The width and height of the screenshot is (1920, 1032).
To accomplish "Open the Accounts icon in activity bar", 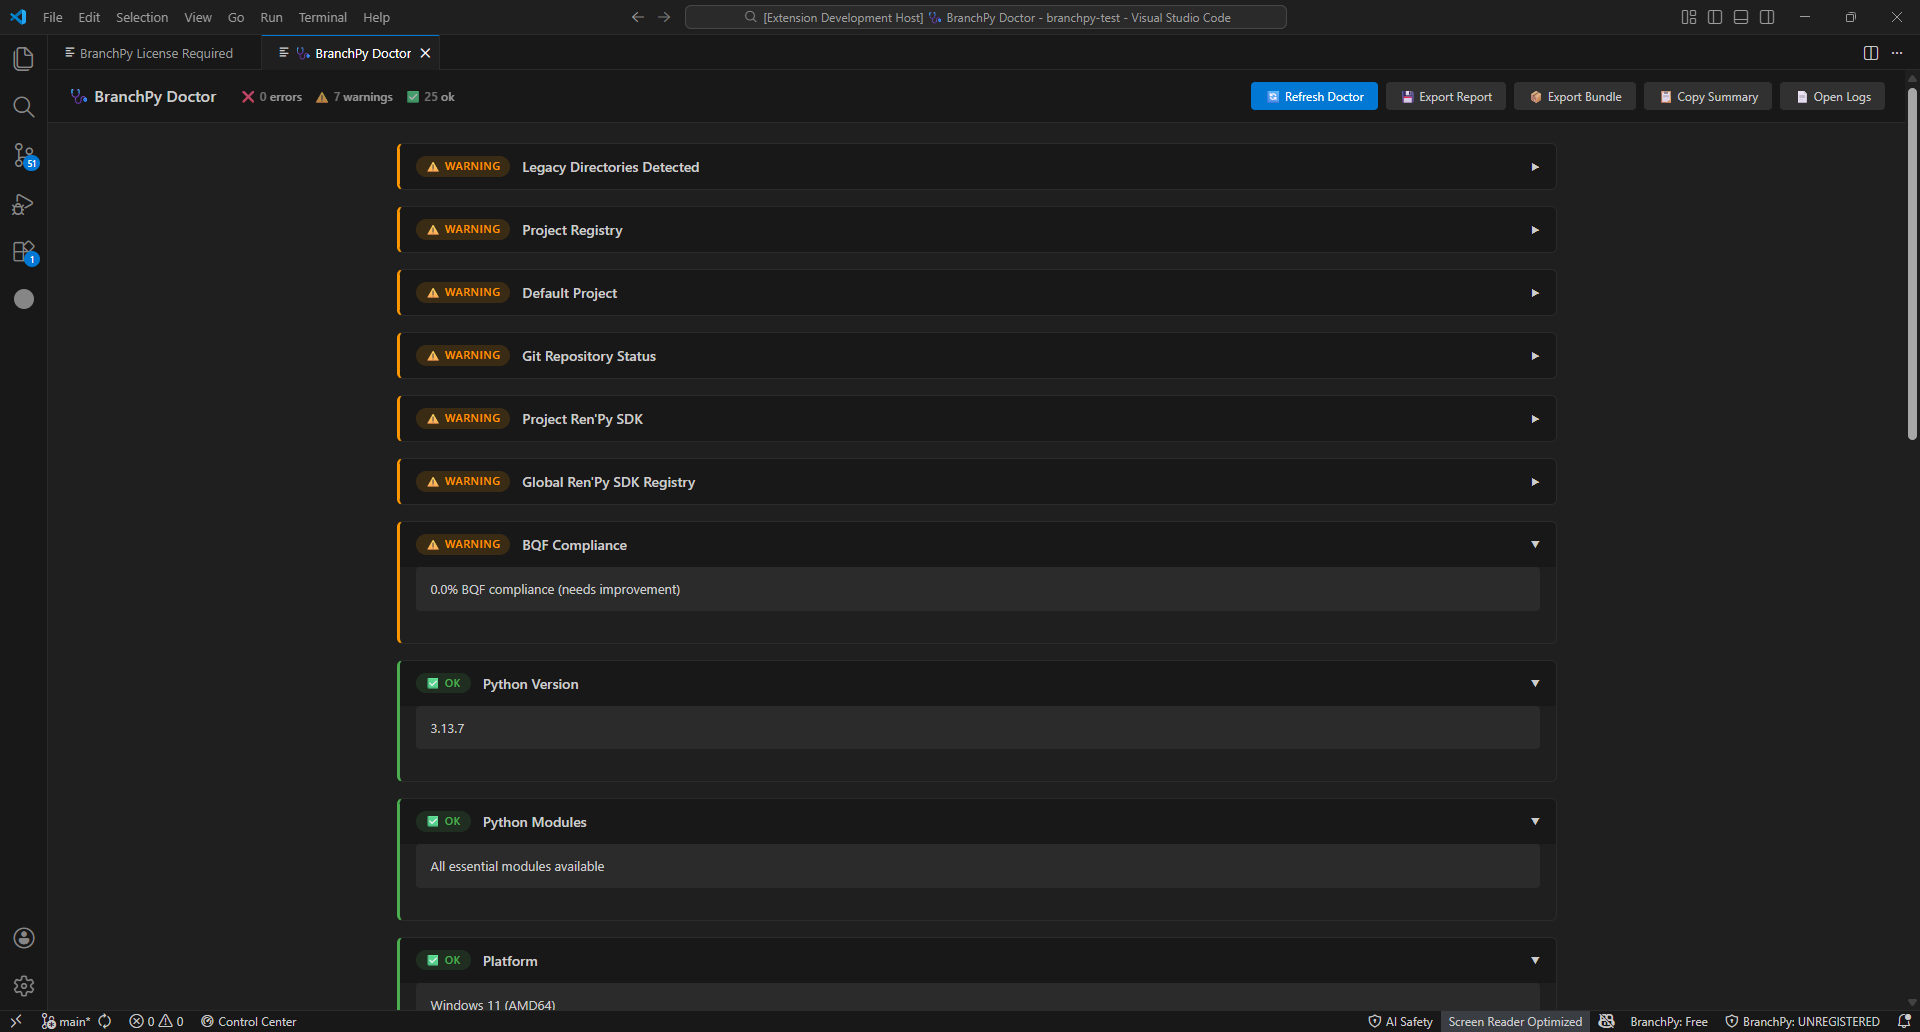I will [x=24, y=938].
